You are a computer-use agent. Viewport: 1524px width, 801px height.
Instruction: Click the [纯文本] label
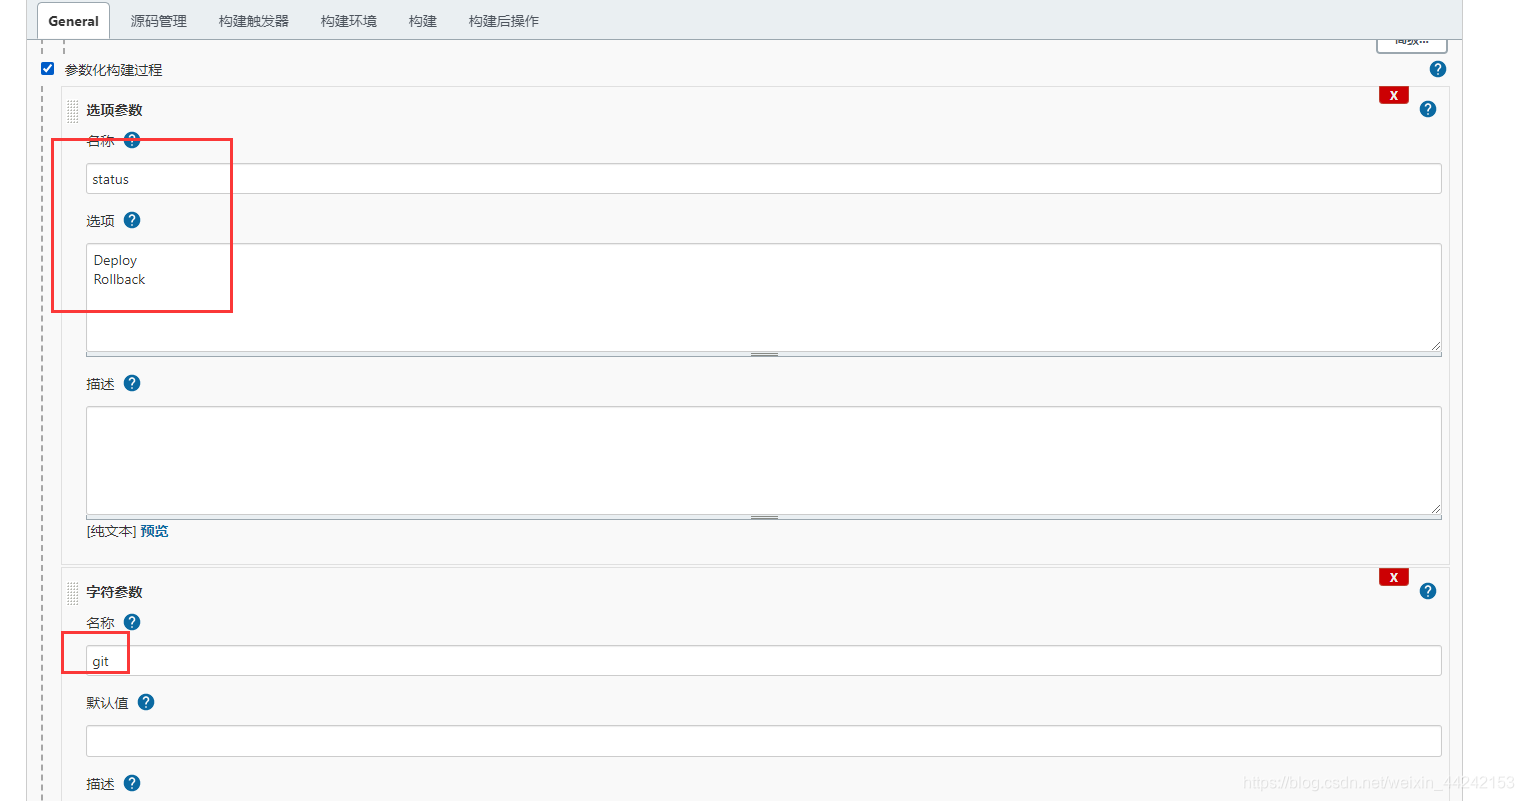click(111, 531)
